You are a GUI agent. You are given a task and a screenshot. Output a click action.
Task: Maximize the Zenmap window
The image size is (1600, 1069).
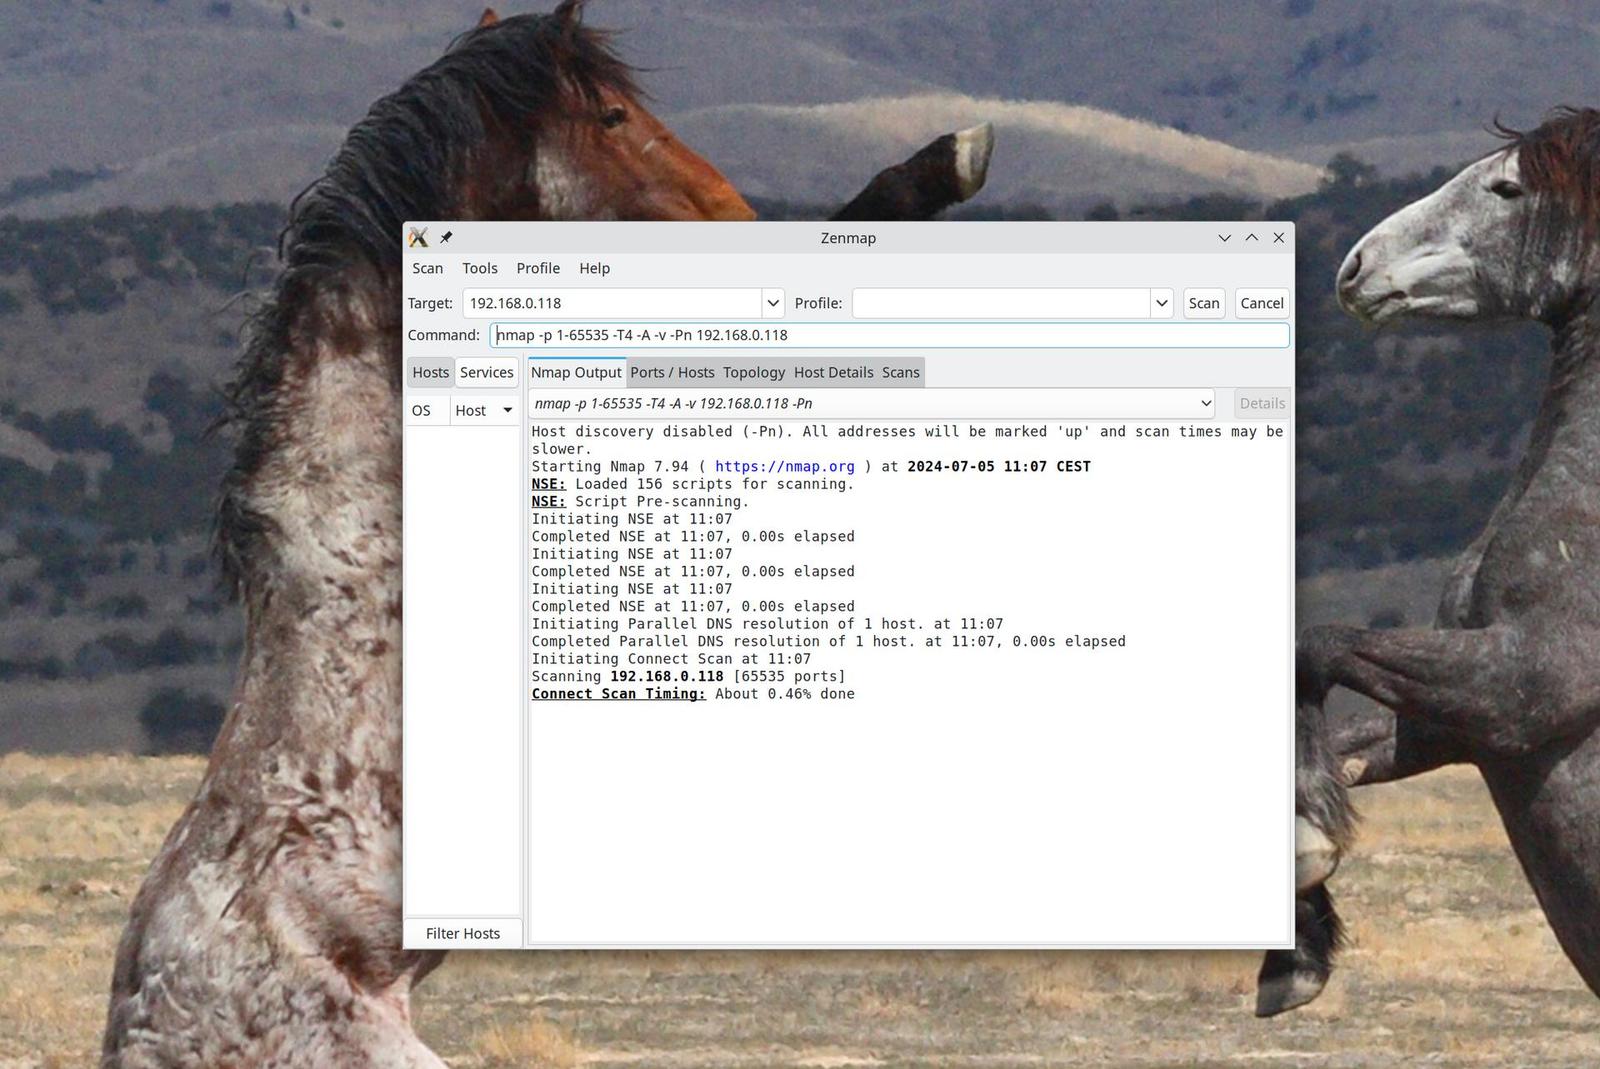coord(1252,238)
